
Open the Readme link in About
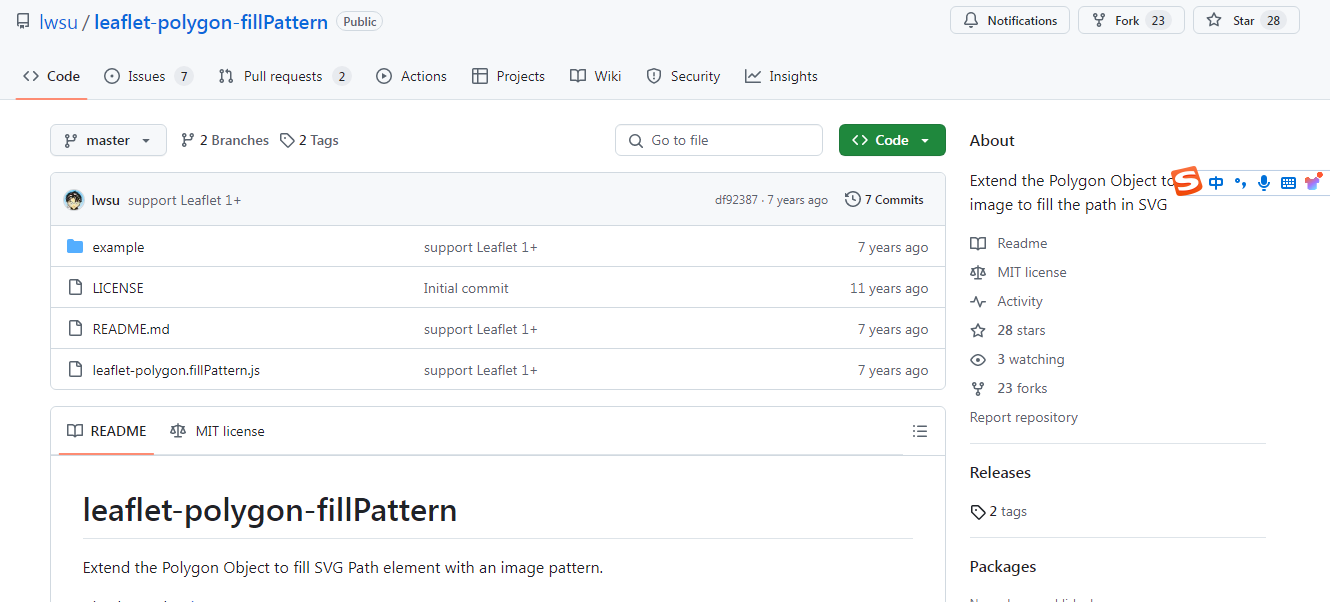coord(1009,243)
